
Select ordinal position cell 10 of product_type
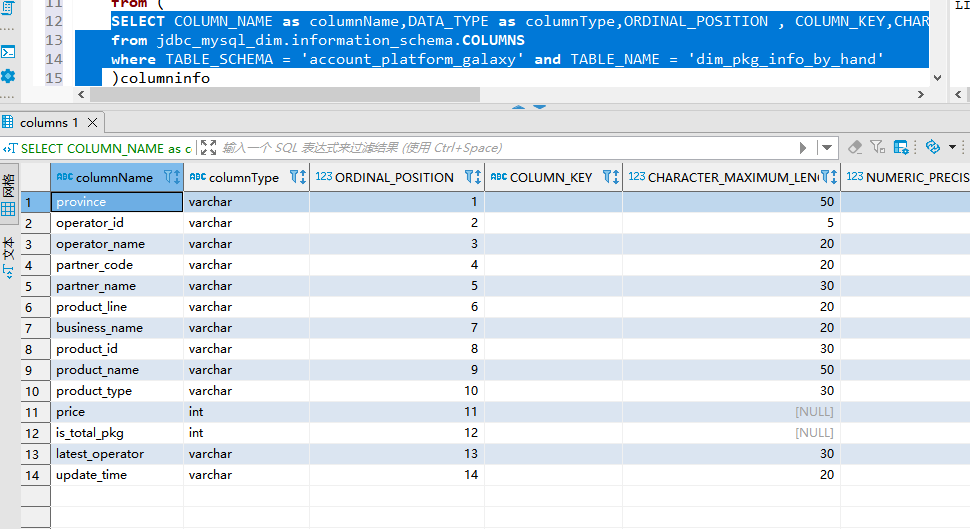coord(397,391)
